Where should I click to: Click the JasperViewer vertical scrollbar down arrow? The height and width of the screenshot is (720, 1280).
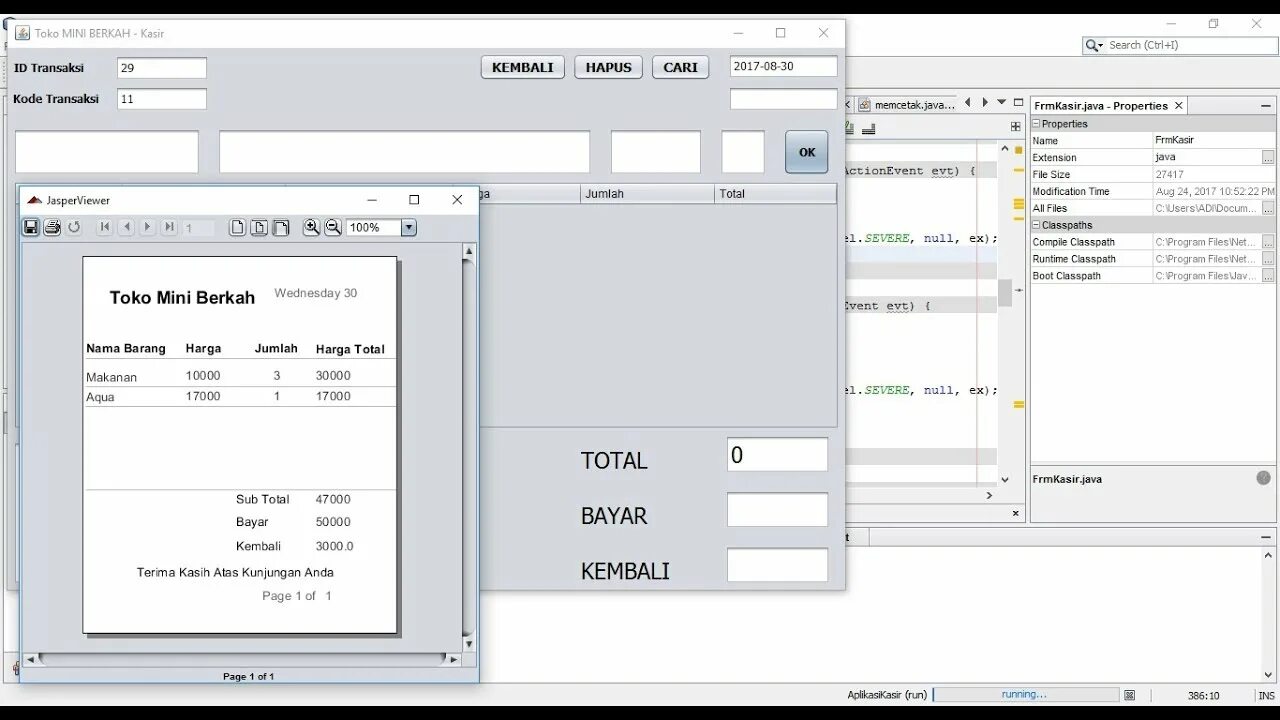click(468, 644)
